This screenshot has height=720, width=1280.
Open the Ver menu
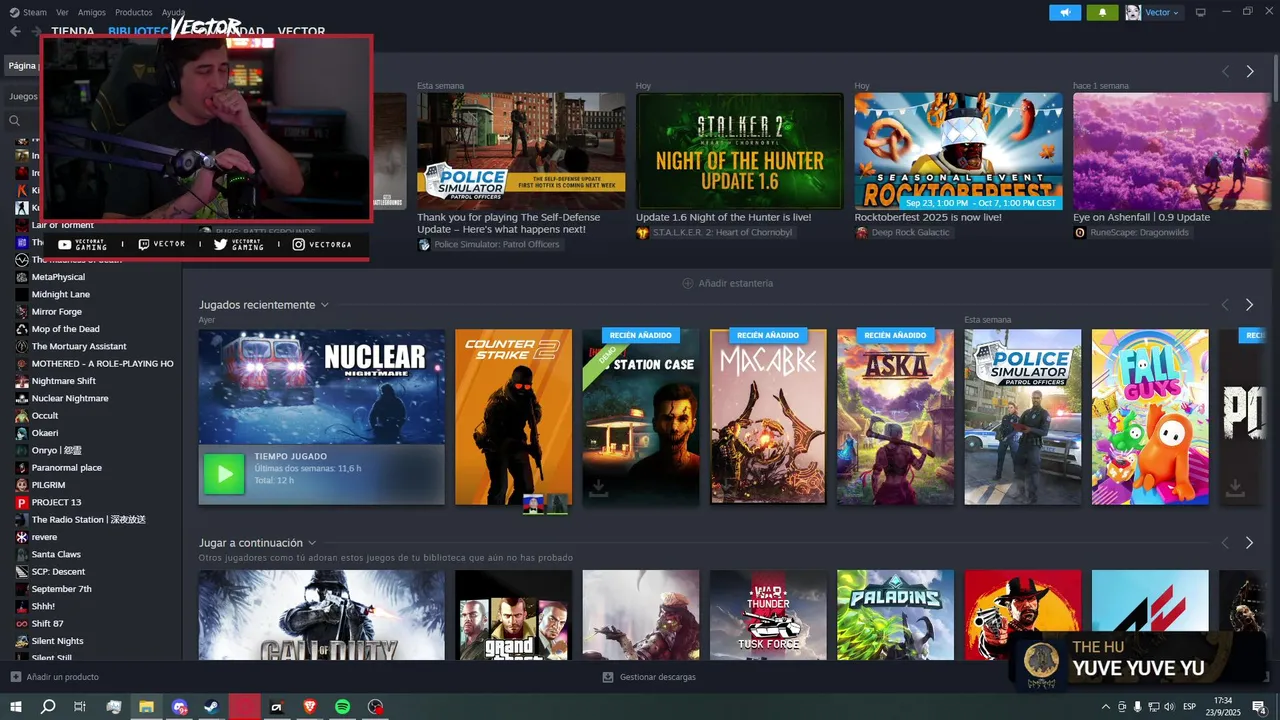[63, 12]
